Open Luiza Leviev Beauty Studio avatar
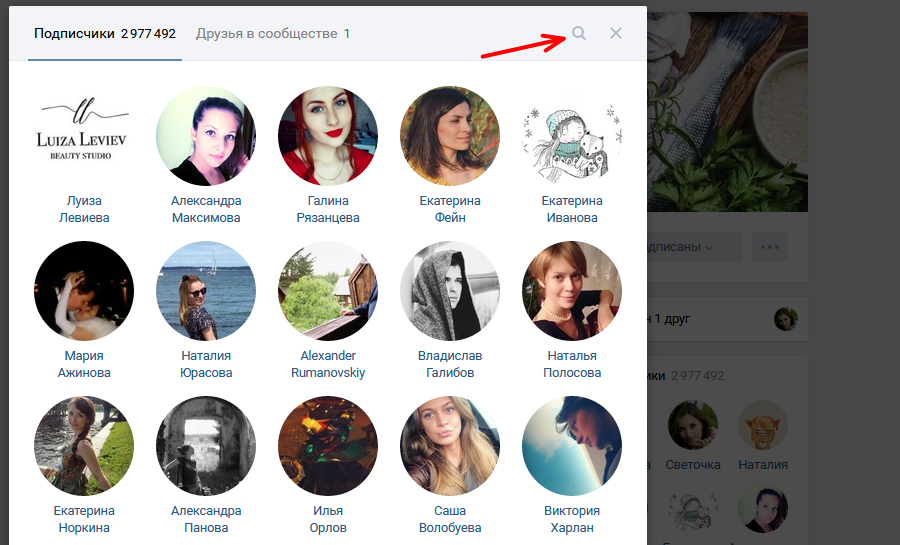The image size is (900, 545). click(84, 136)
